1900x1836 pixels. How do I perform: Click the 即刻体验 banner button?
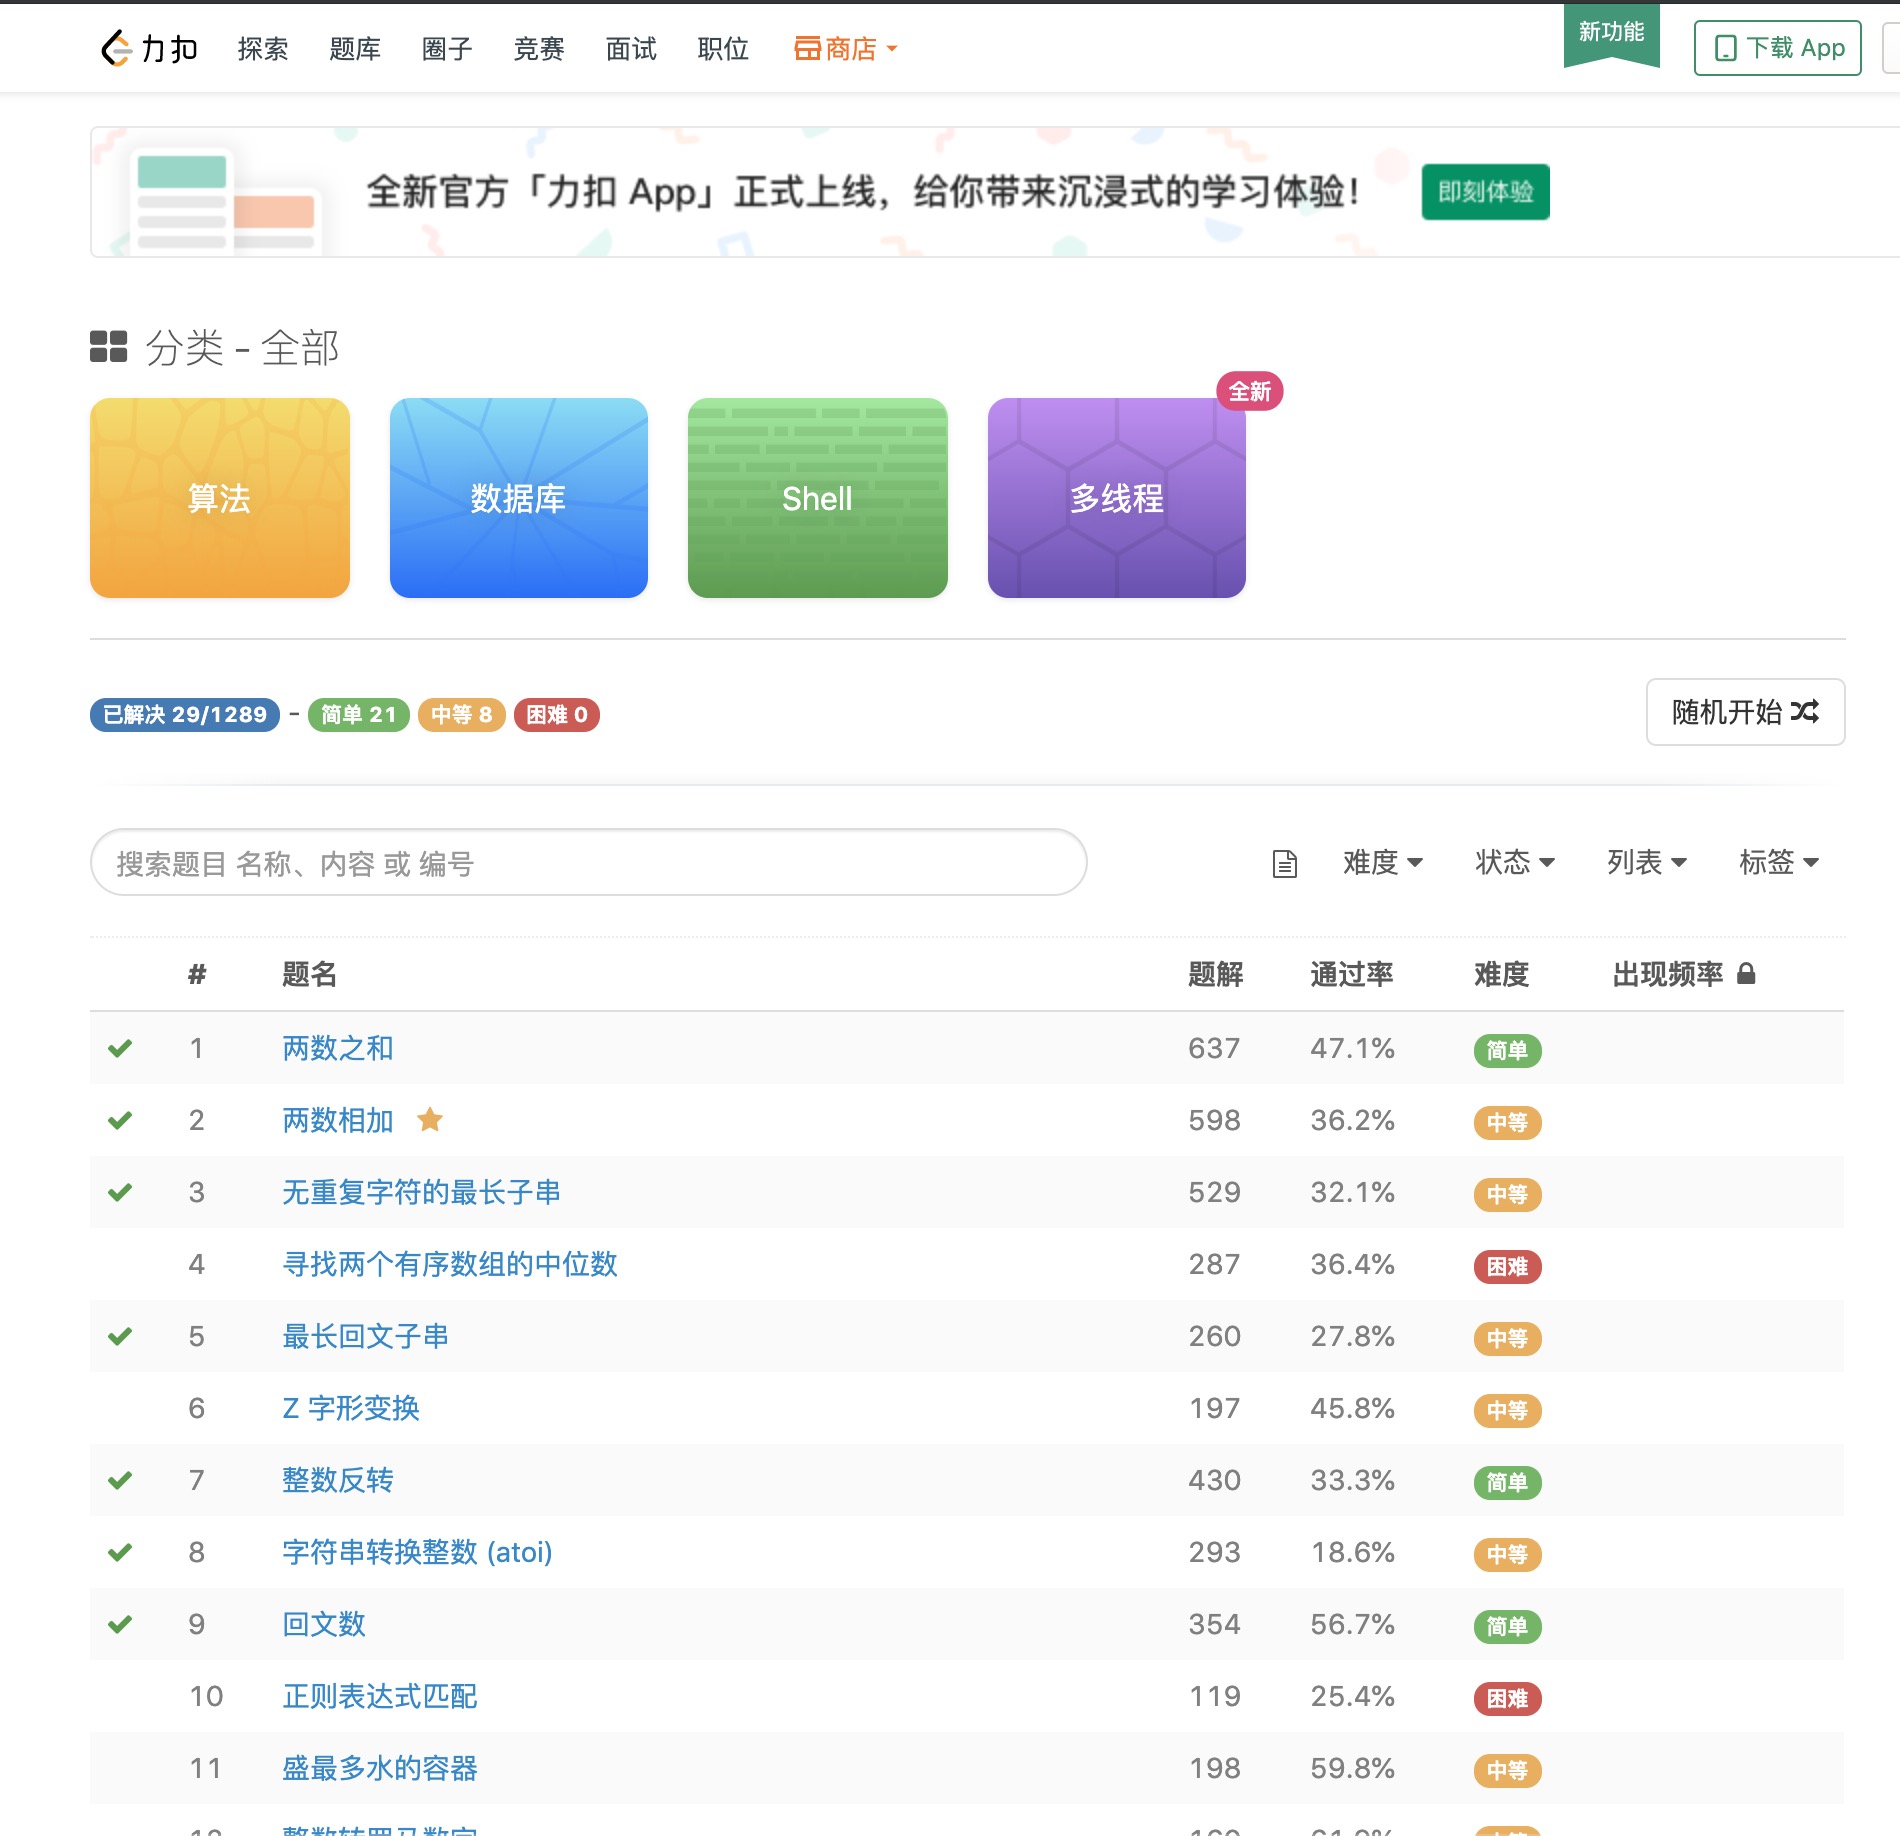pyautogui.click(x=1486, y=192)
